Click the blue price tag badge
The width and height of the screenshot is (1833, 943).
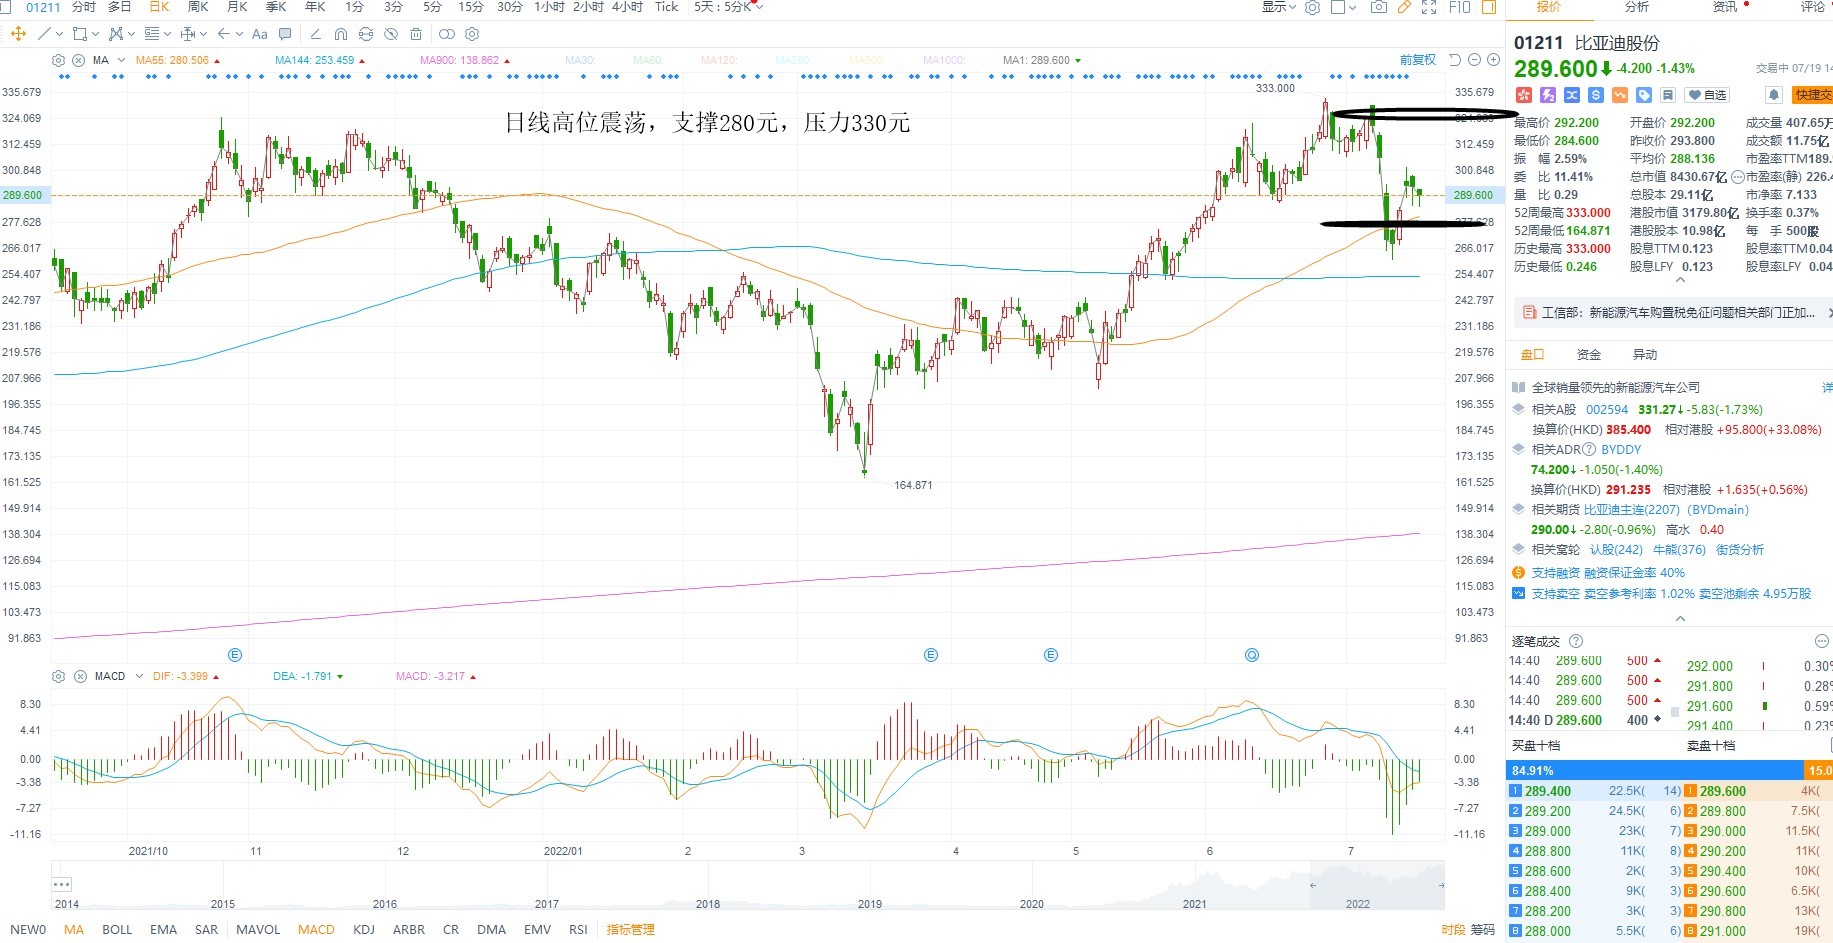pos(1644,95)
